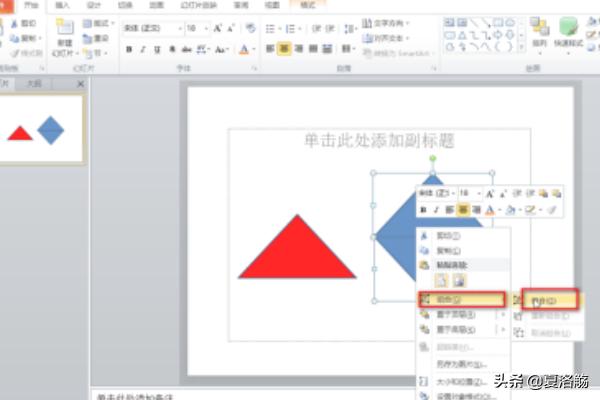The width and height of the screenshot is (600, 400).
Task: Open the Home ribbon tab
Action: [31, 5]
